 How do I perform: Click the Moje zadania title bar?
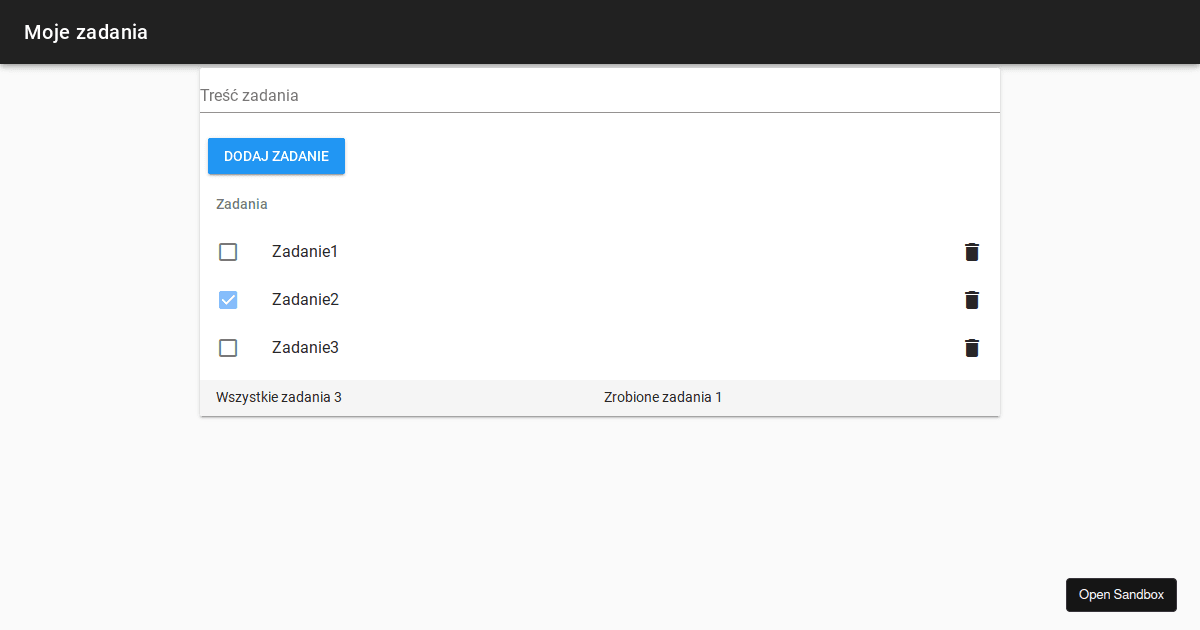click(86, 32)
